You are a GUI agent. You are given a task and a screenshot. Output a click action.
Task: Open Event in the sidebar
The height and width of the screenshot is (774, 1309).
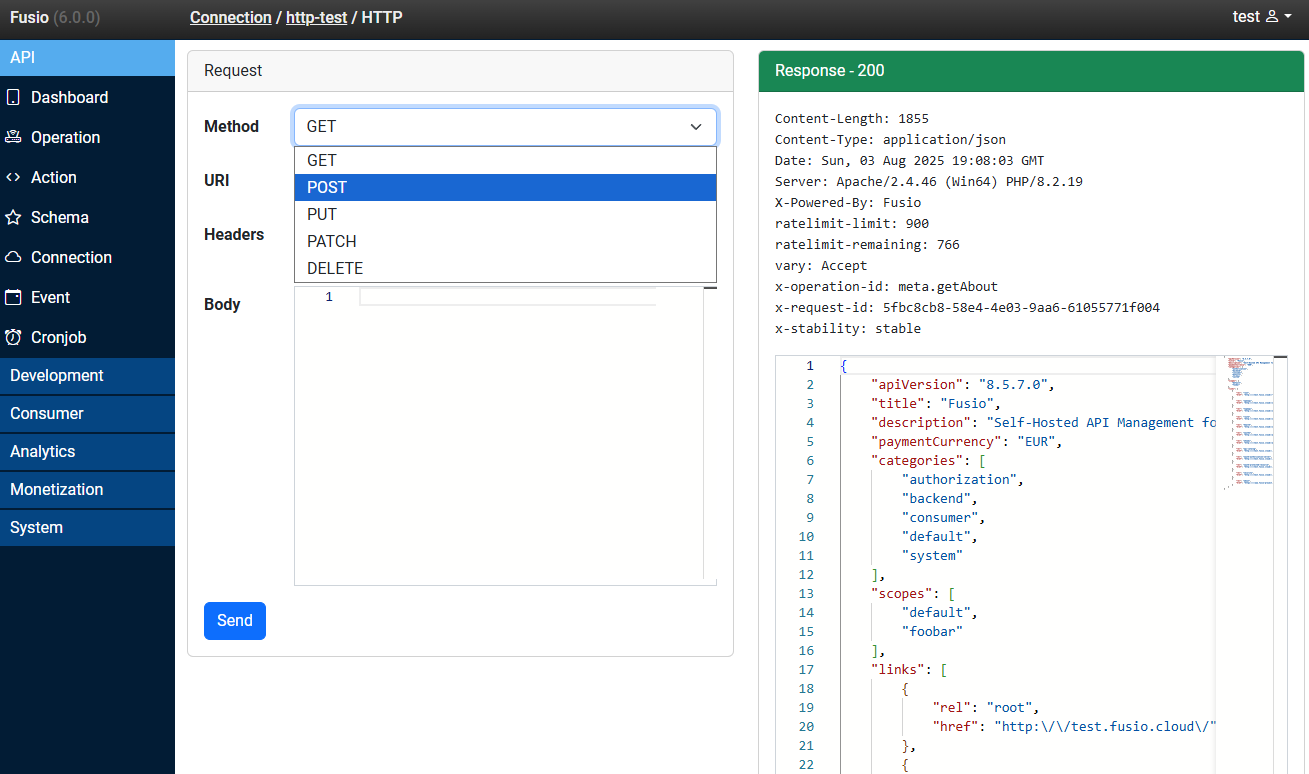pos(87,297)
